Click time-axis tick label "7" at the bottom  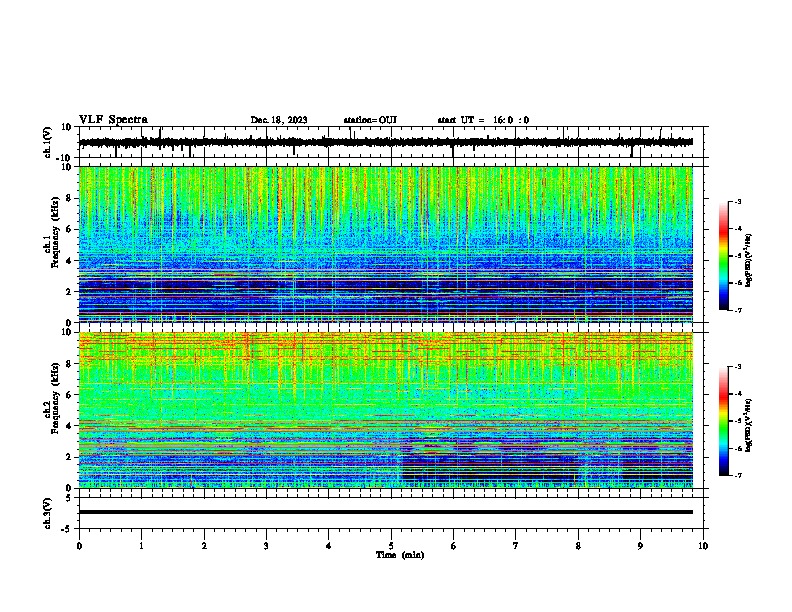click(x=516, y=546)
